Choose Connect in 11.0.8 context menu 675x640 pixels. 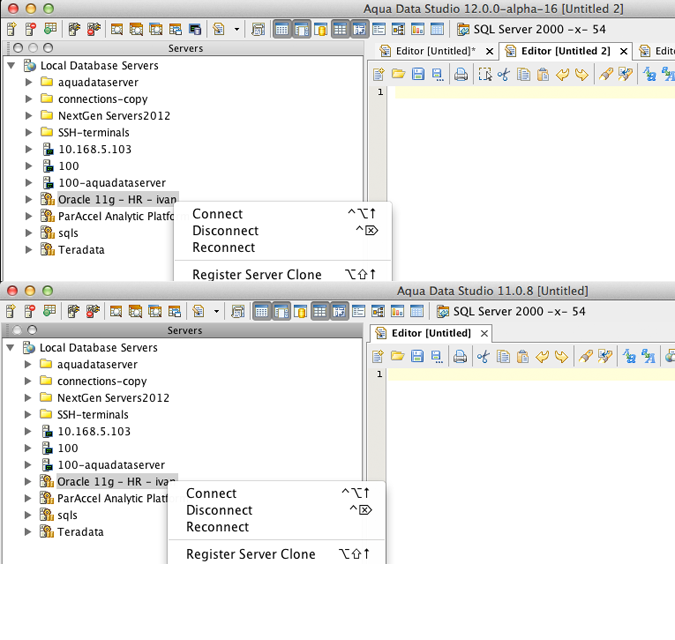point(277,493)
